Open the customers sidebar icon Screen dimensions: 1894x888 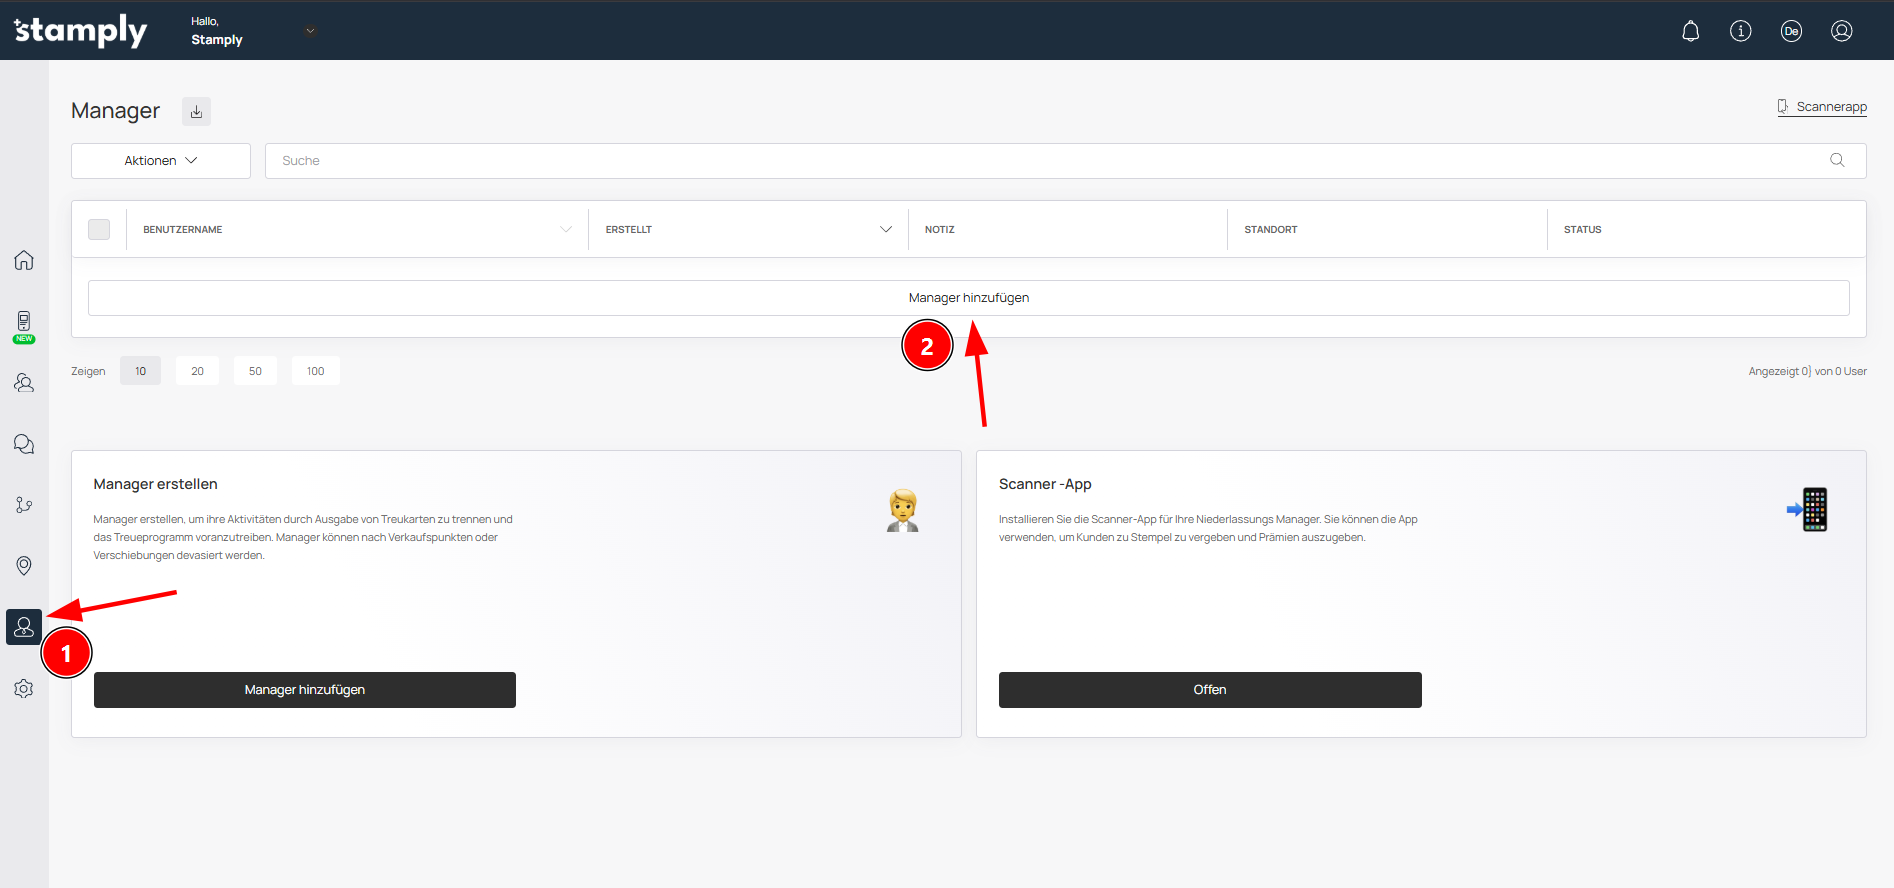(x=24, y=383)
